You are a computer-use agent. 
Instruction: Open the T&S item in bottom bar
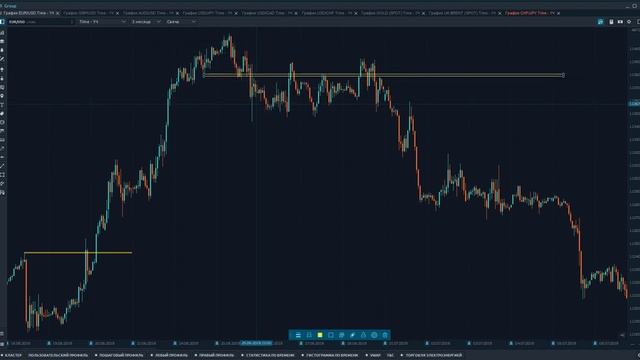tap(391, 356)
